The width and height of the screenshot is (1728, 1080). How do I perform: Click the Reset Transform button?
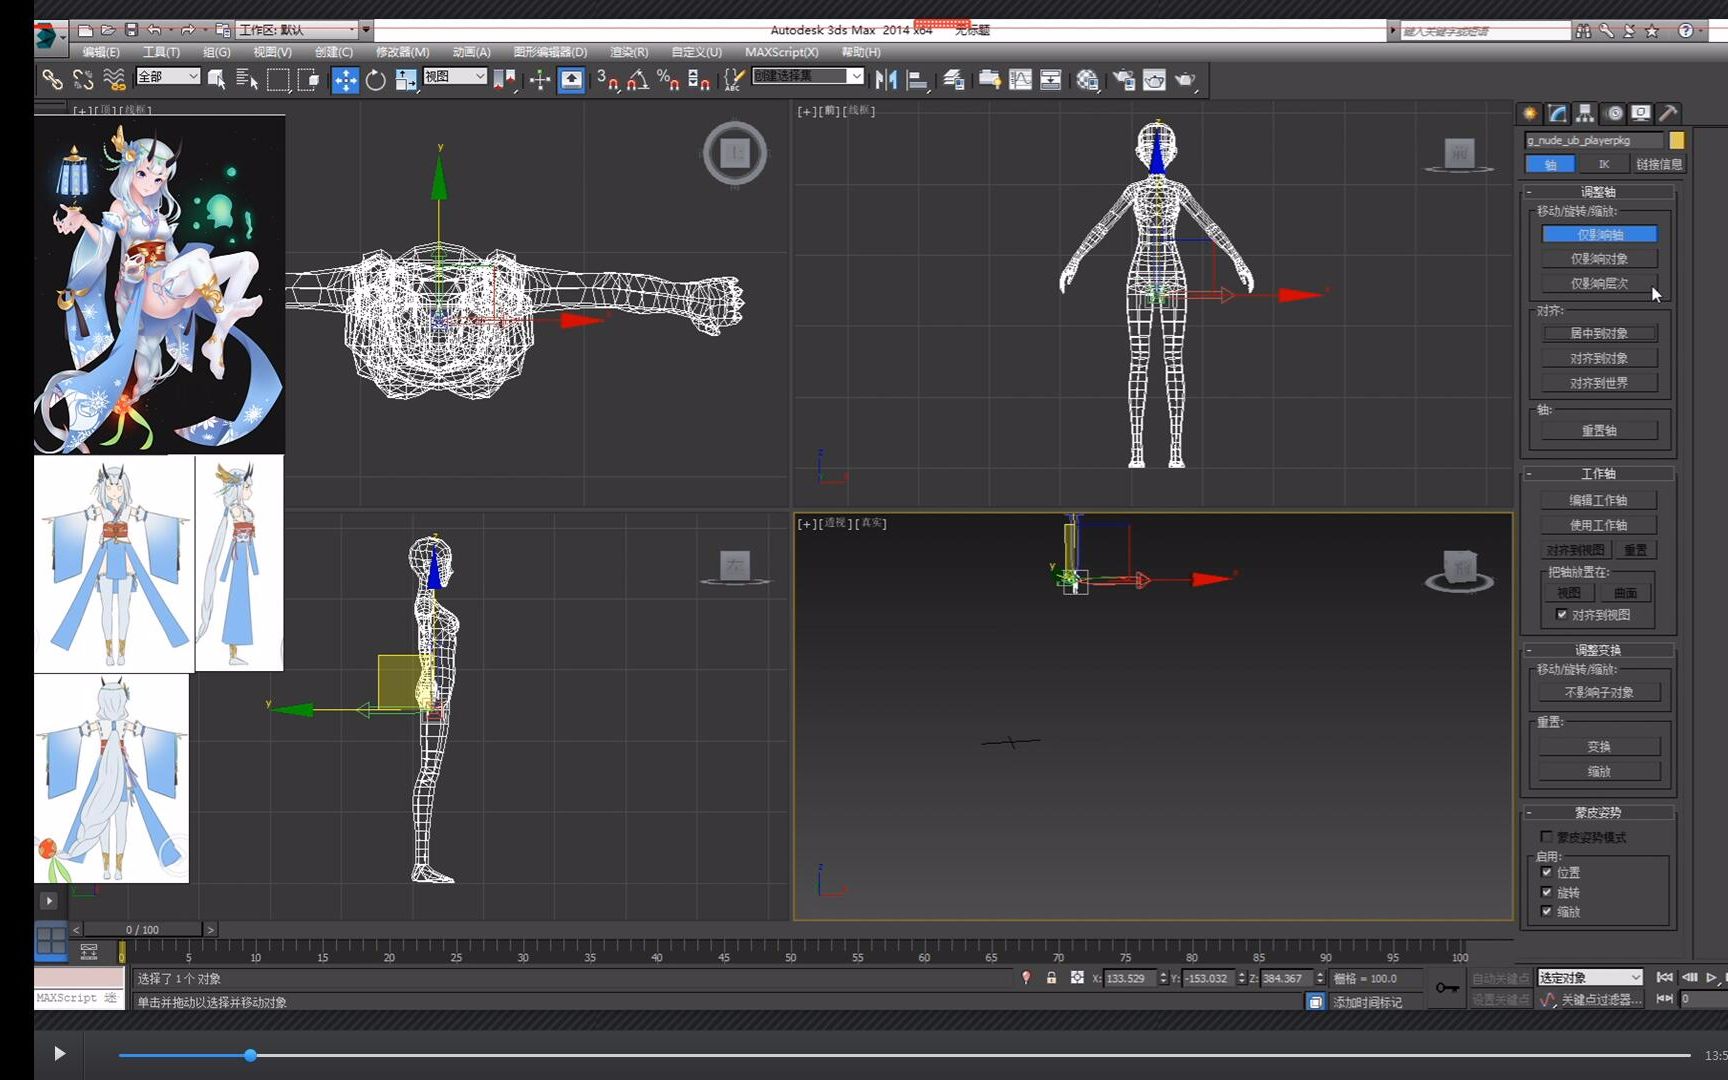tap(1599, 746)
